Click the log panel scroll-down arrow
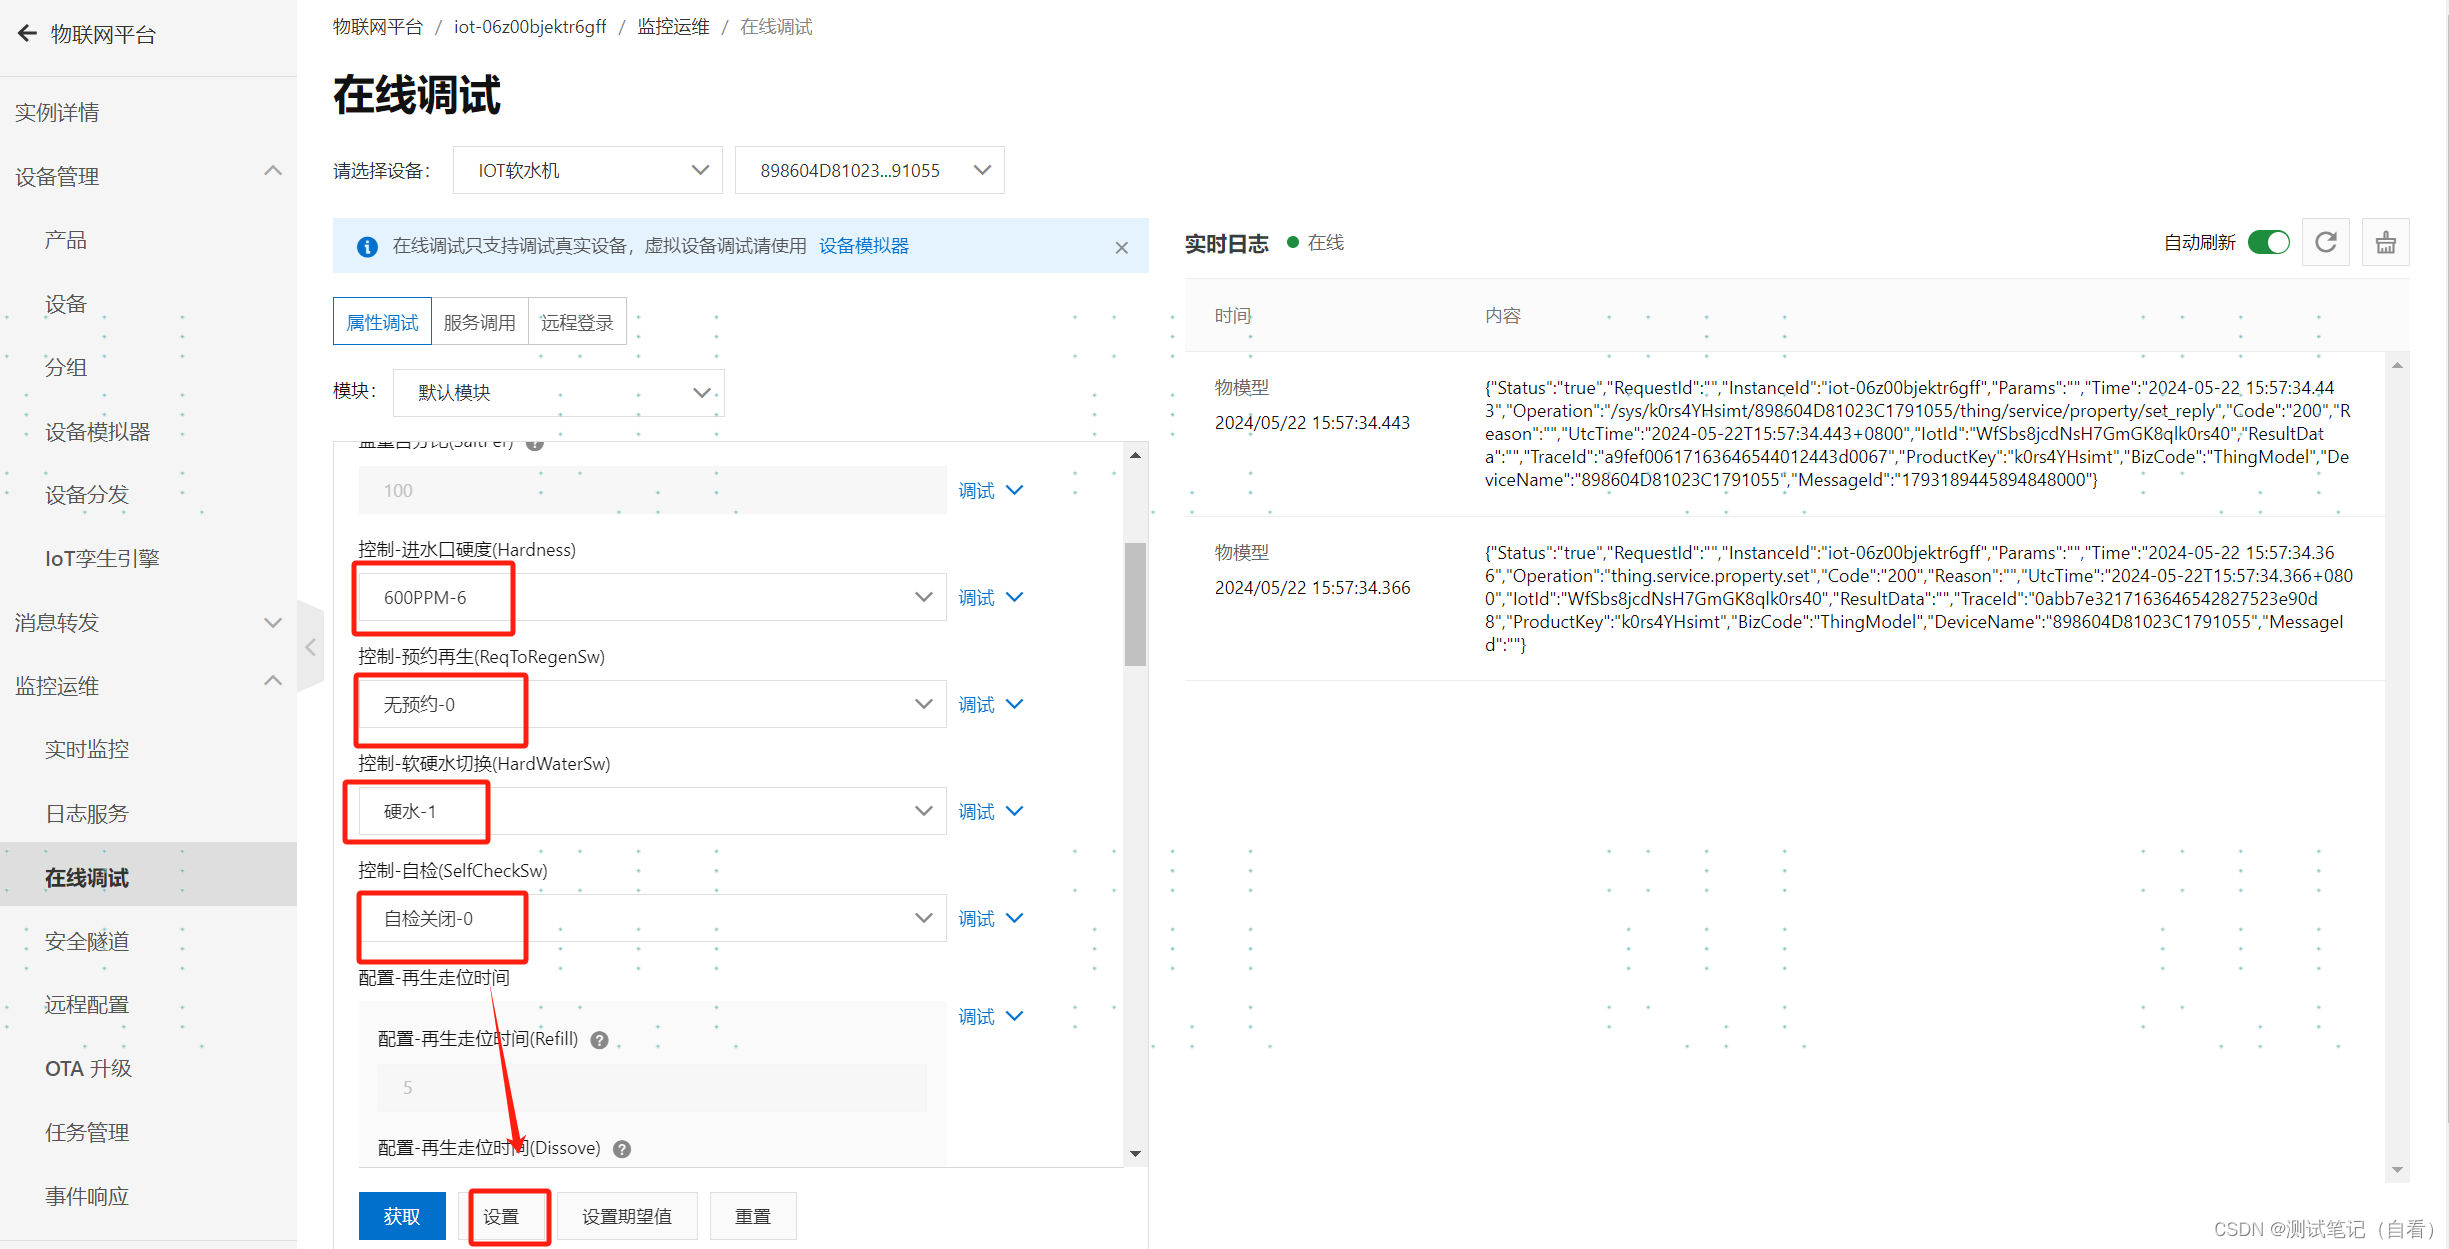Viewport: 2449px width, 1249px height. tap(2397, 1169)
